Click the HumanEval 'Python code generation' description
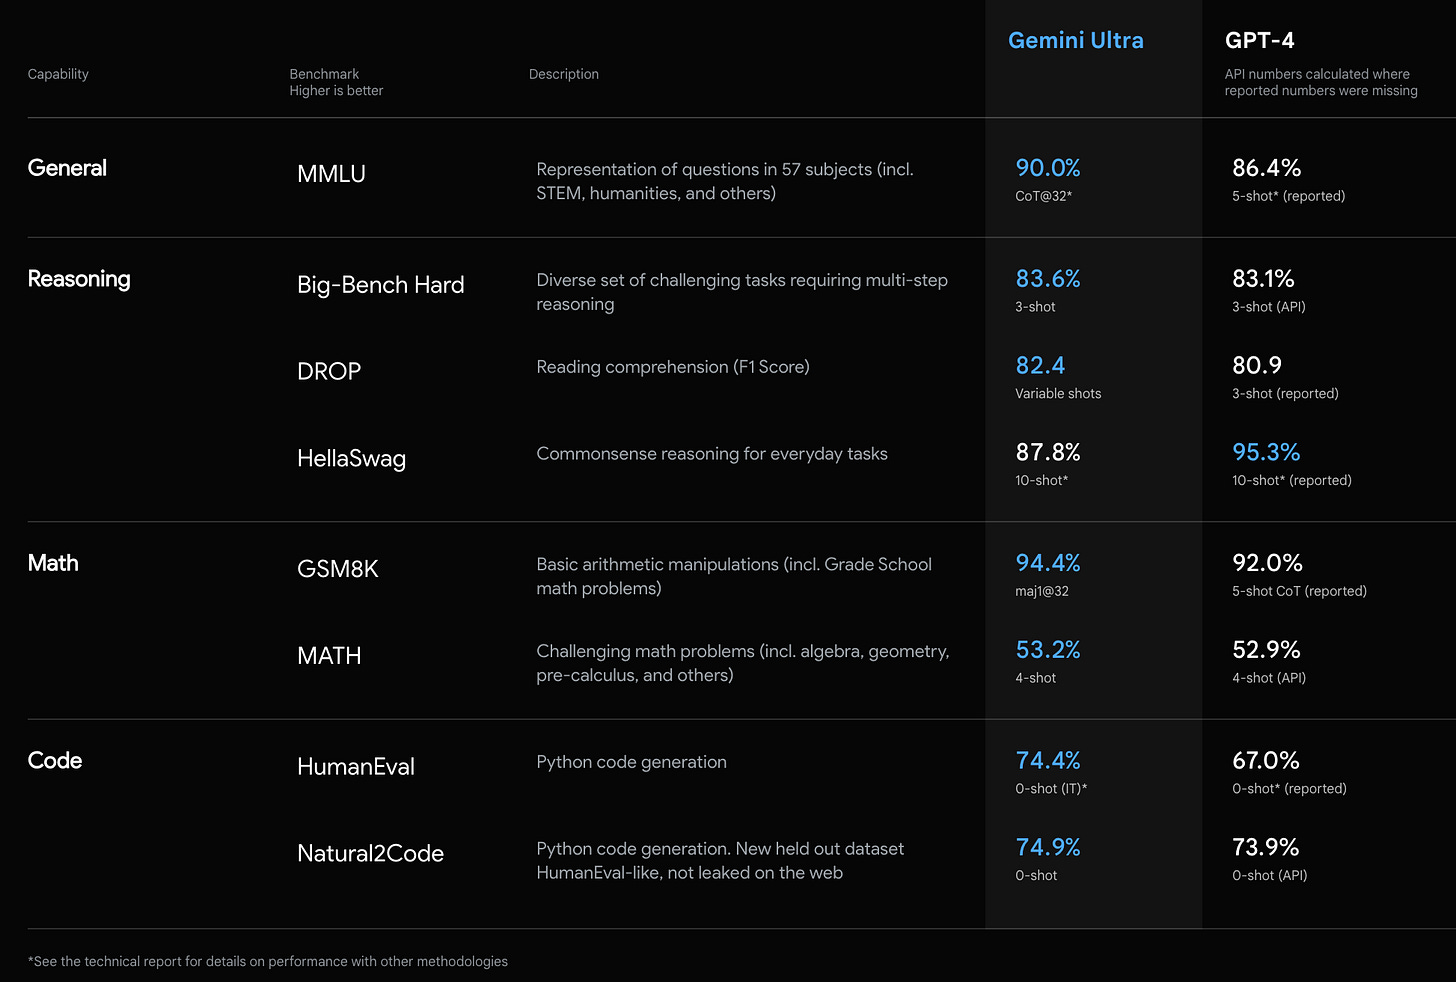 click(631, 762)
